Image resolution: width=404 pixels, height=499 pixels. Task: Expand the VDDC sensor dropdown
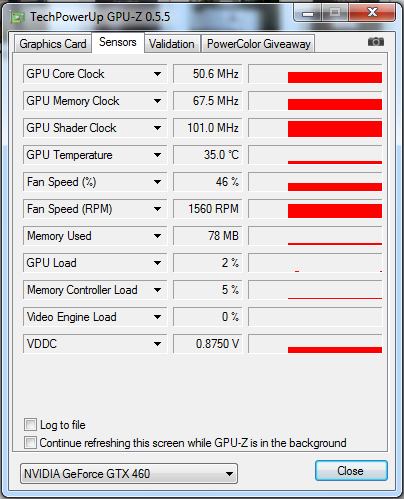(158, 344)
